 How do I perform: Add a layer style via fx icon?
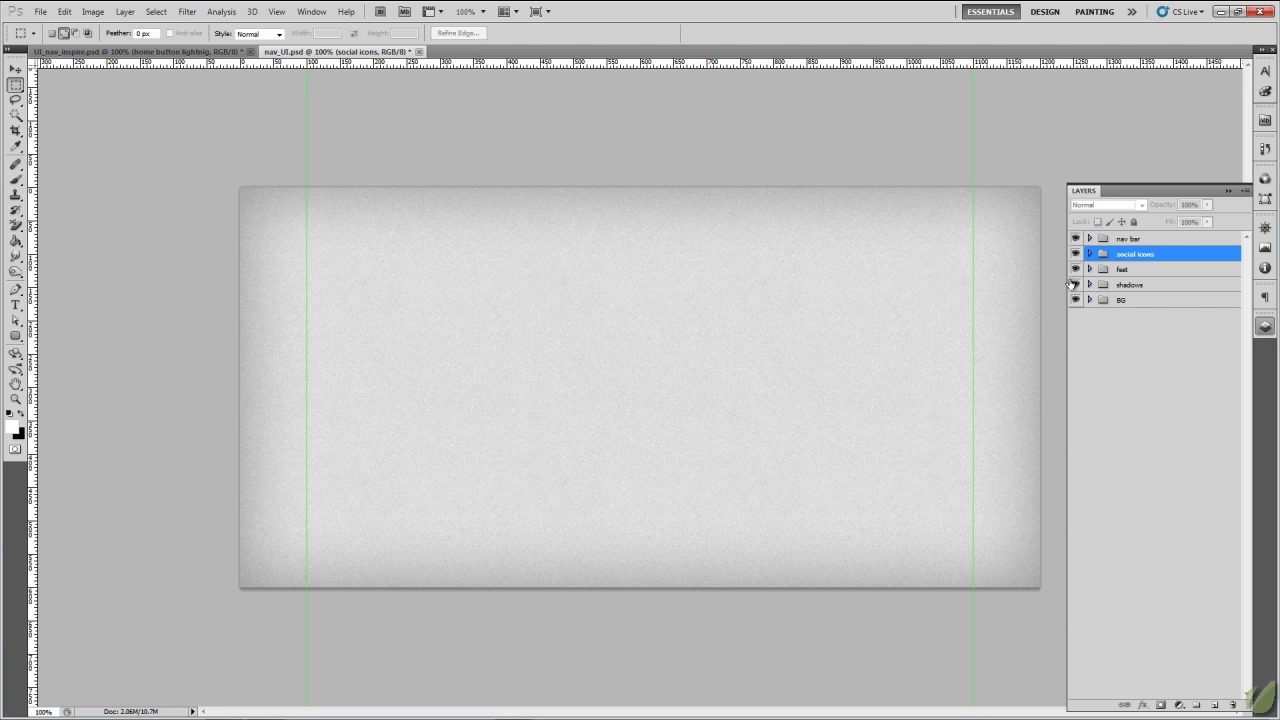(x=1143, y=706)
